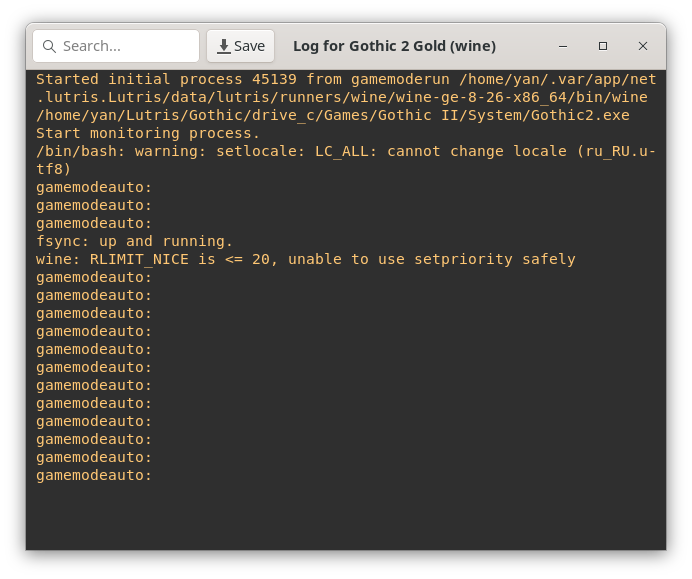Click the "Started initial process 45139" log line
Viewport: 692px width, 579px height.
click(x=170, y=79)
